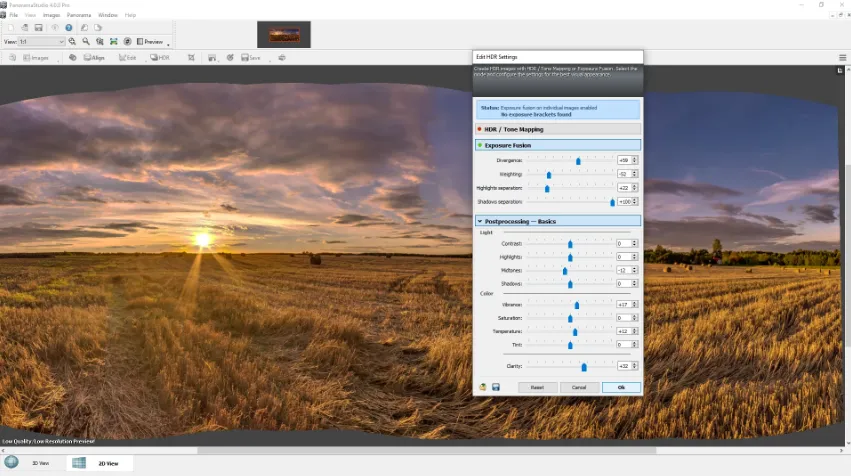This screenshot has height=476, width=851.
Task: Open the Panorama menu
Action: click(79, 15)
